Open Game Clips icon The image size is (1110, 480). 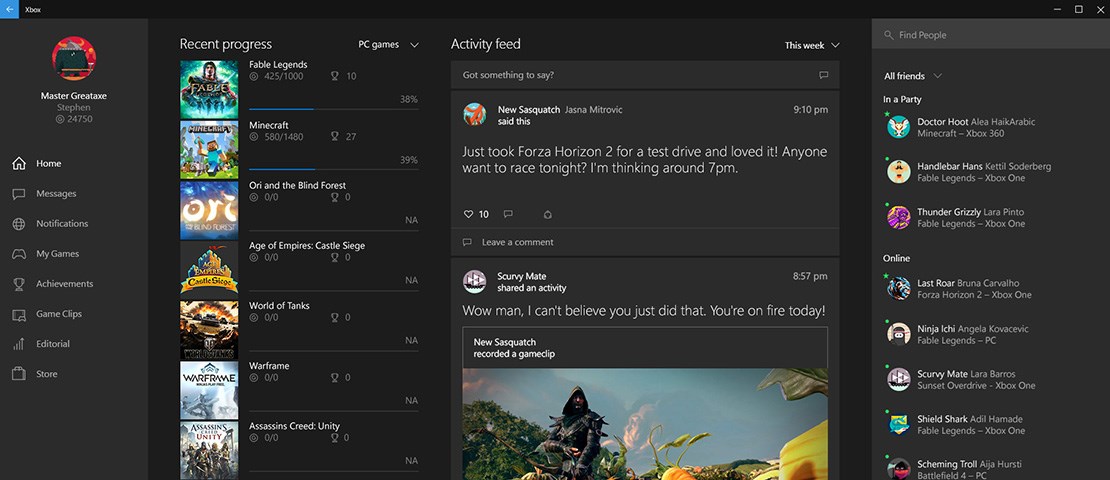point(19,314)
